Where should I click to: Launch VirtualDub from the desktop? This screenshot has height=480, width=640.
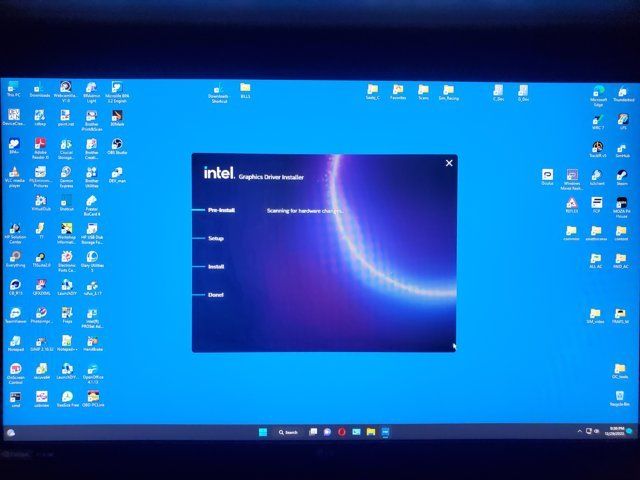(x=40, y=203)
